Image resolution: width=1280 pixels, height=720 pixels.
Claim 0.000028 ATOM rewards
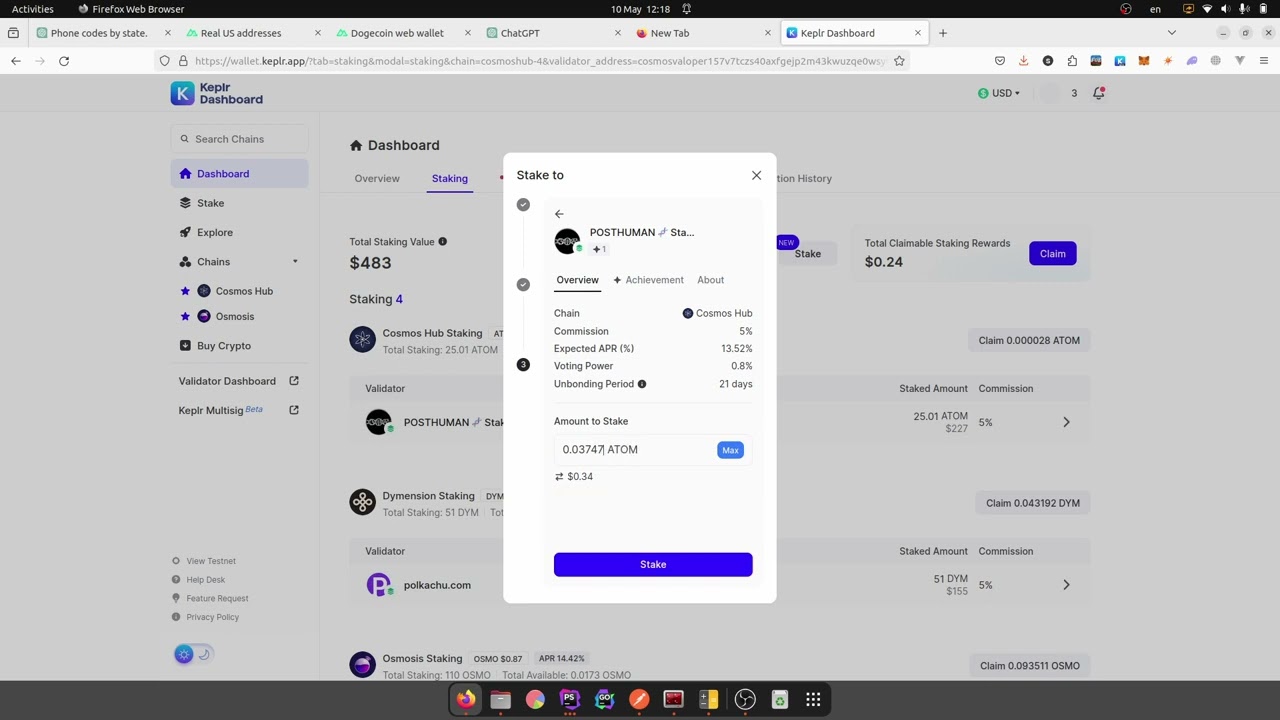click(x=1029, y=340)
